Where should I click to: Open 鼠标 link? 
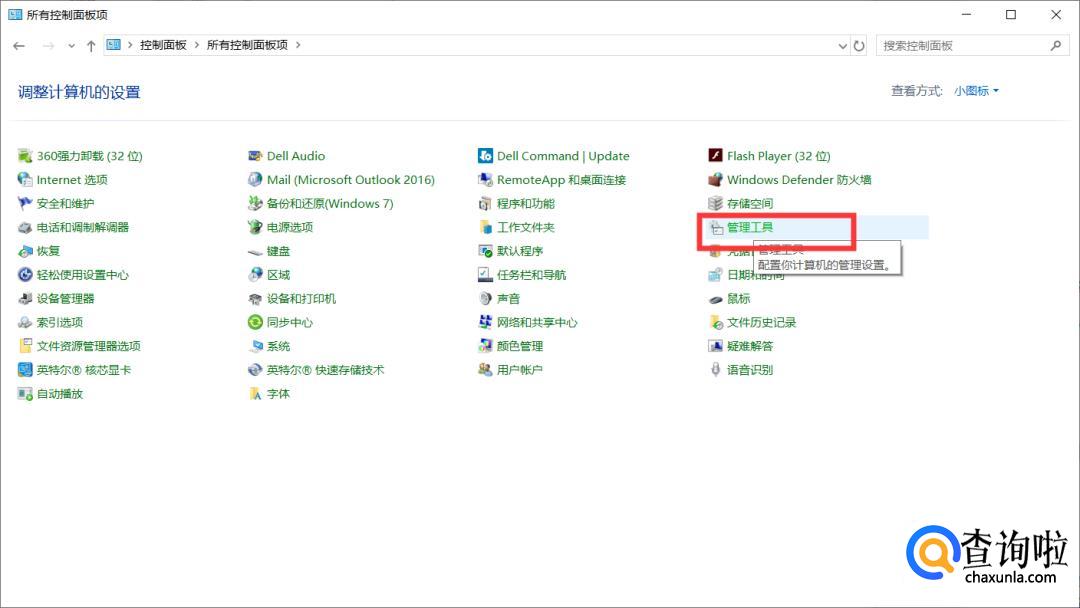point(738,299)
